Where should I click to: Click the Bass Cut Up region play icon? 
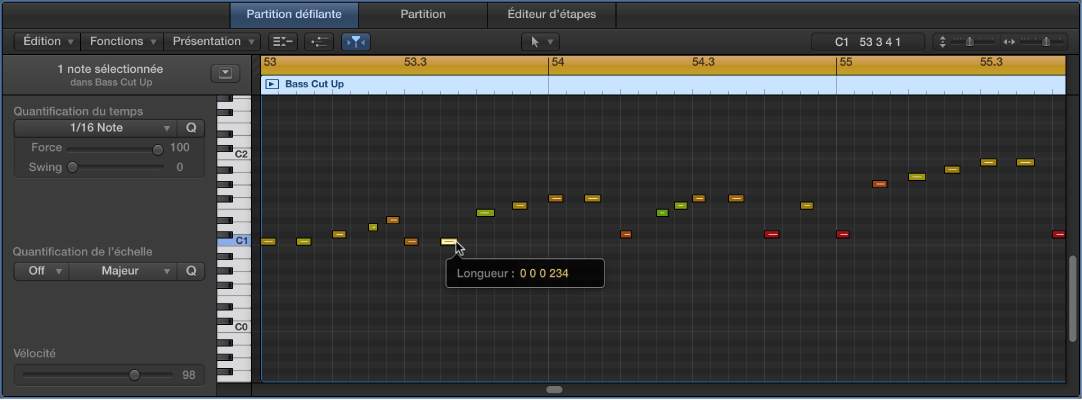pos(273,84)
